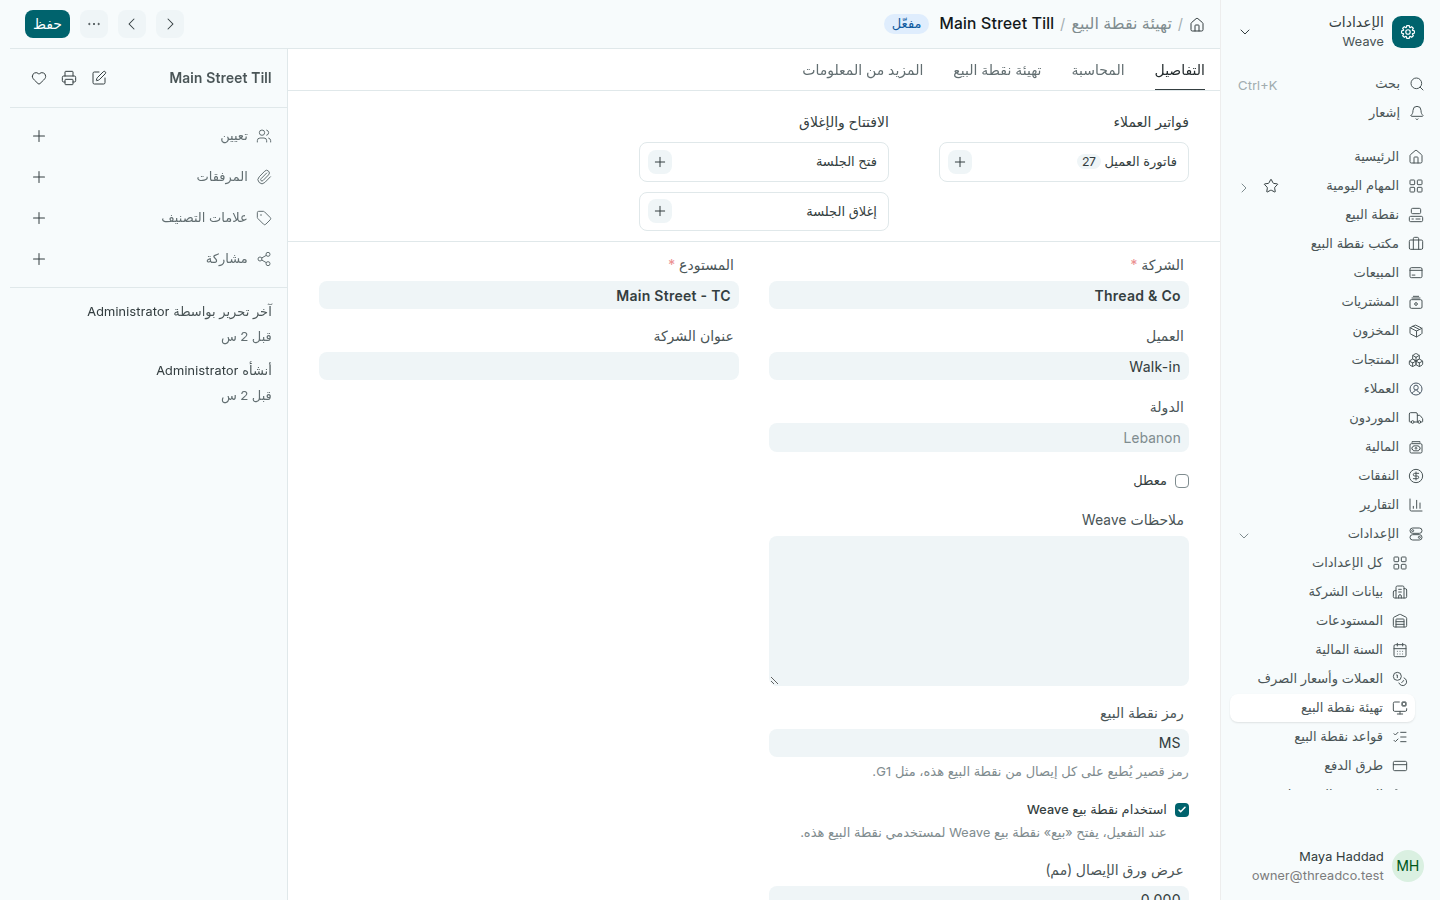Switch to المحاسبة tab
This screenshot has height=900, width=1440.
[1098, 70]
